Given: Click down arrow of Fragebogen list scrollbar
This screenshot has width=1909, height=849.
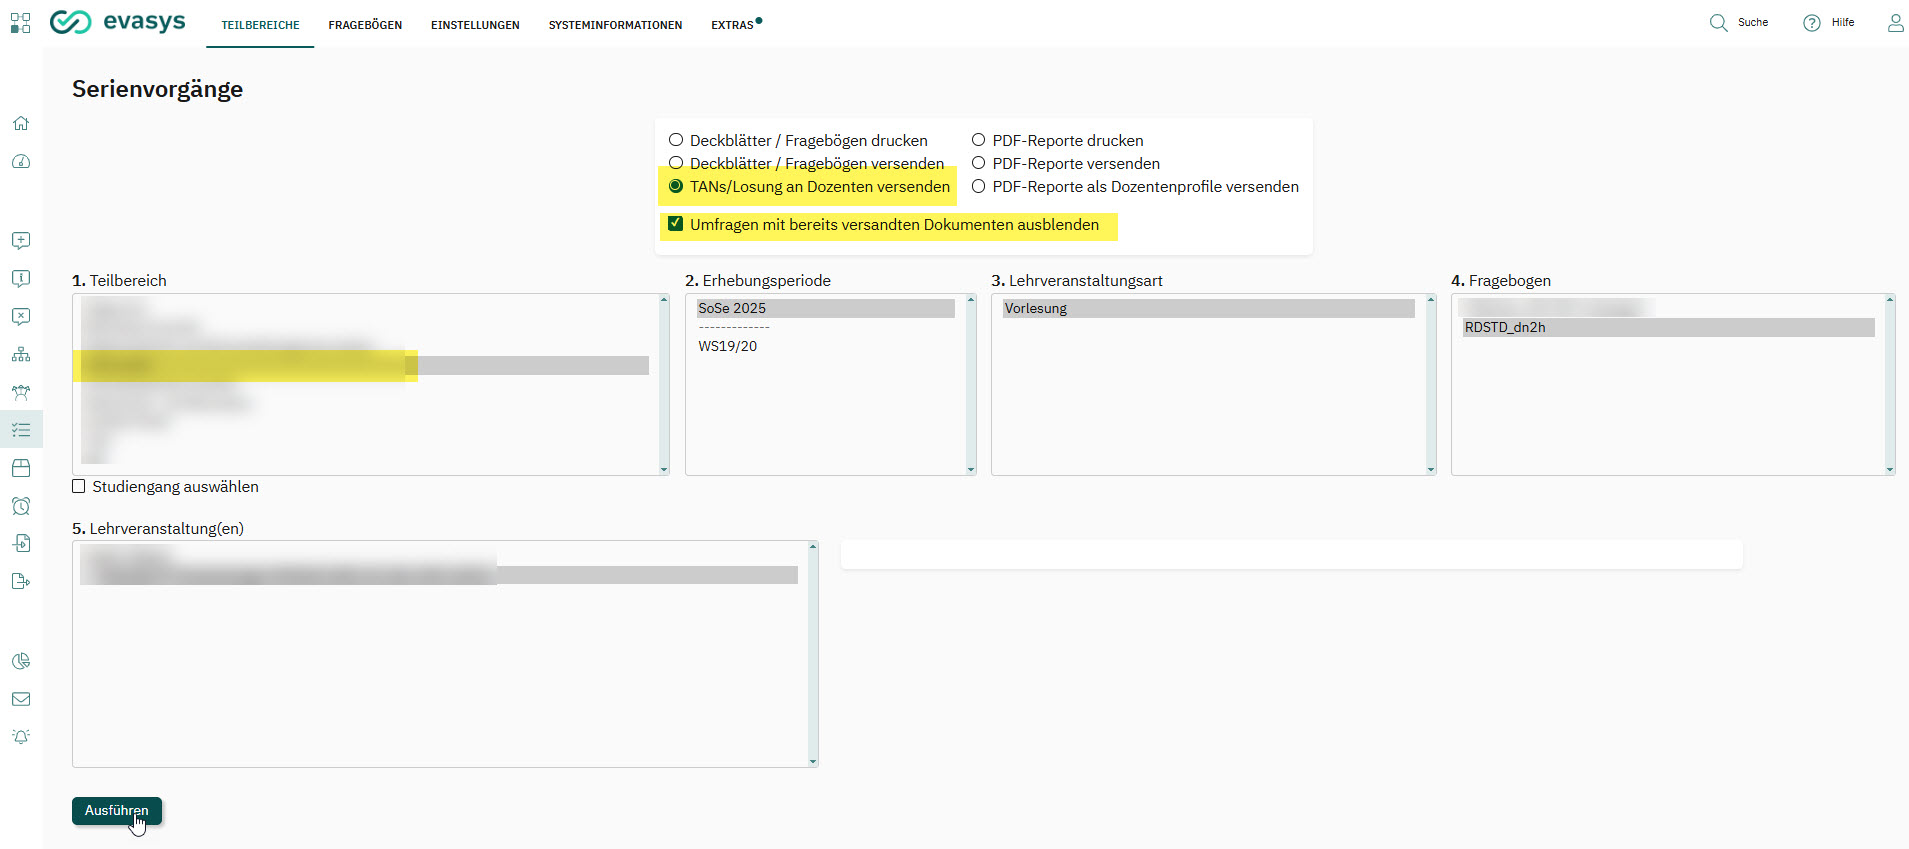Looking at the screenshot, I should click(x=1890, y=469).
